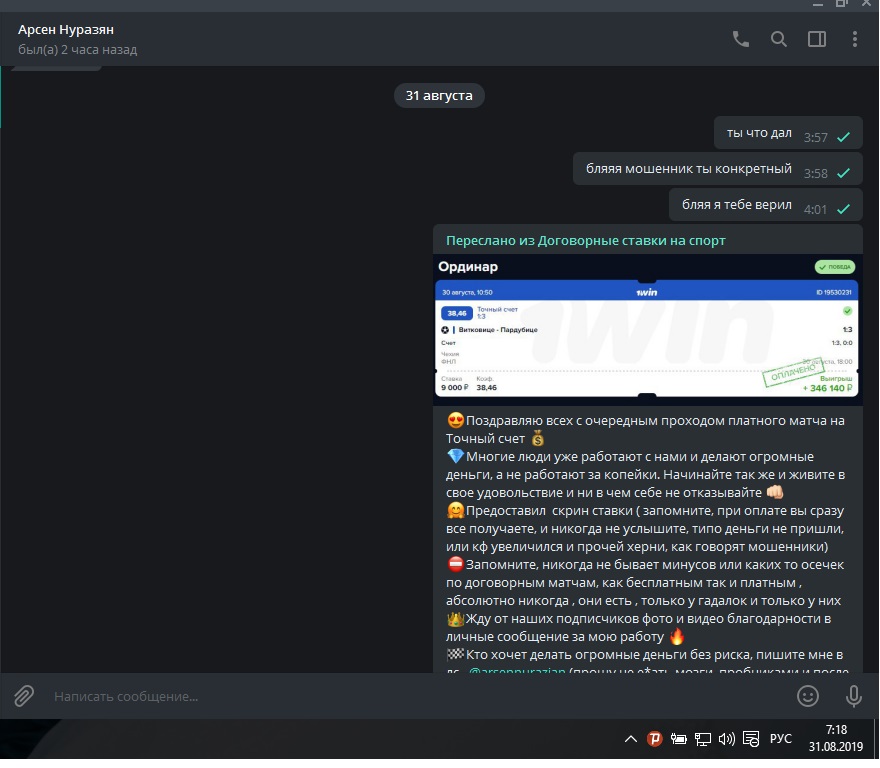The image size is (880, 768).
Task: Toggle the right info sidebar panel
Action: pyautogui.click(x=817, y=39)
